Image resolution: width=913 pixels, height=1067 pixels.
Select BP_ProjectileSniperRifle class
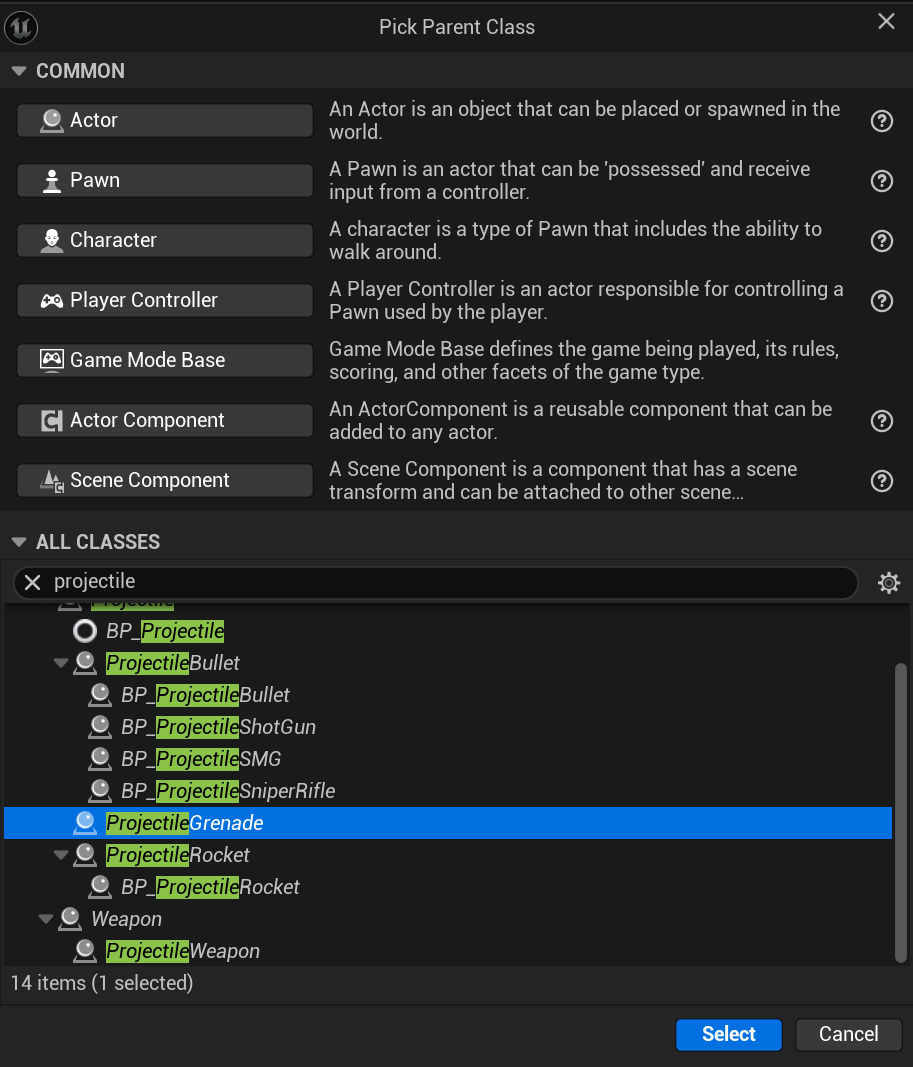[228, 791]
